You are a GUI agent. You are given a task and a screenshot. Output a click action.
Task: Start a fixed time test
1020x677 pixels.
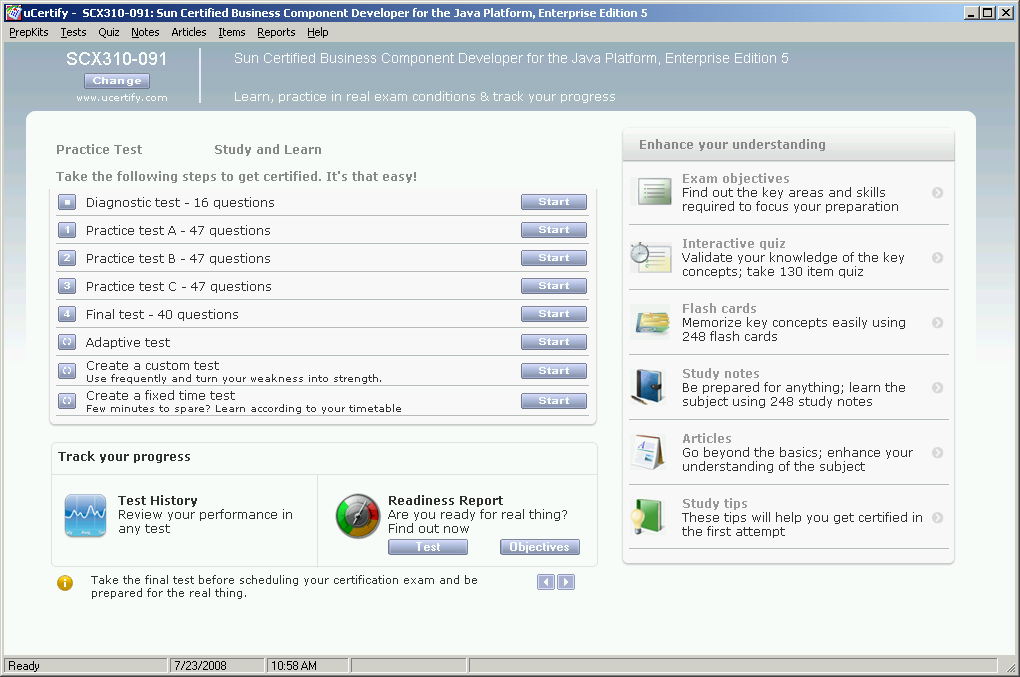tap(554, 401)
